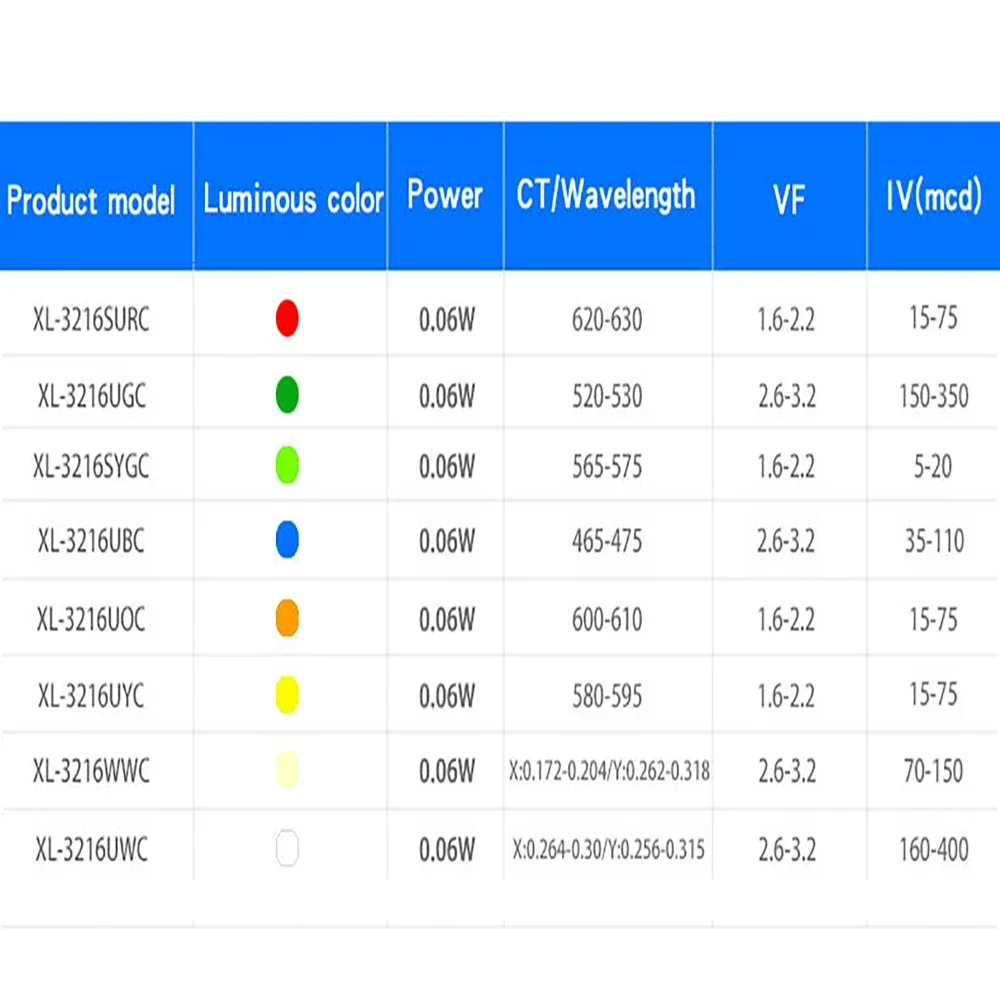Click the XL-3216UOC model name
The image size is (1000, 1000).
(91, 619)
